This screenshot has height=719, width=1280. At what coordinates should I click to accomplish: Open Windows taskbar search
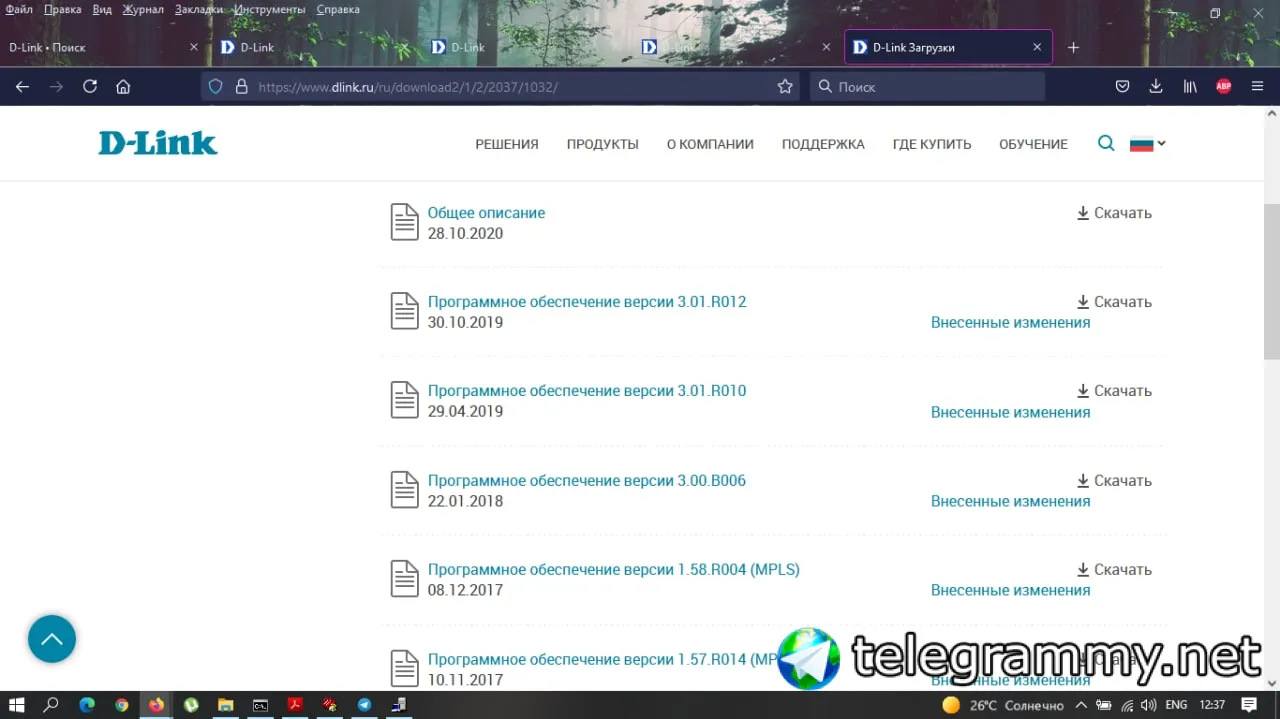coord(52,705)
